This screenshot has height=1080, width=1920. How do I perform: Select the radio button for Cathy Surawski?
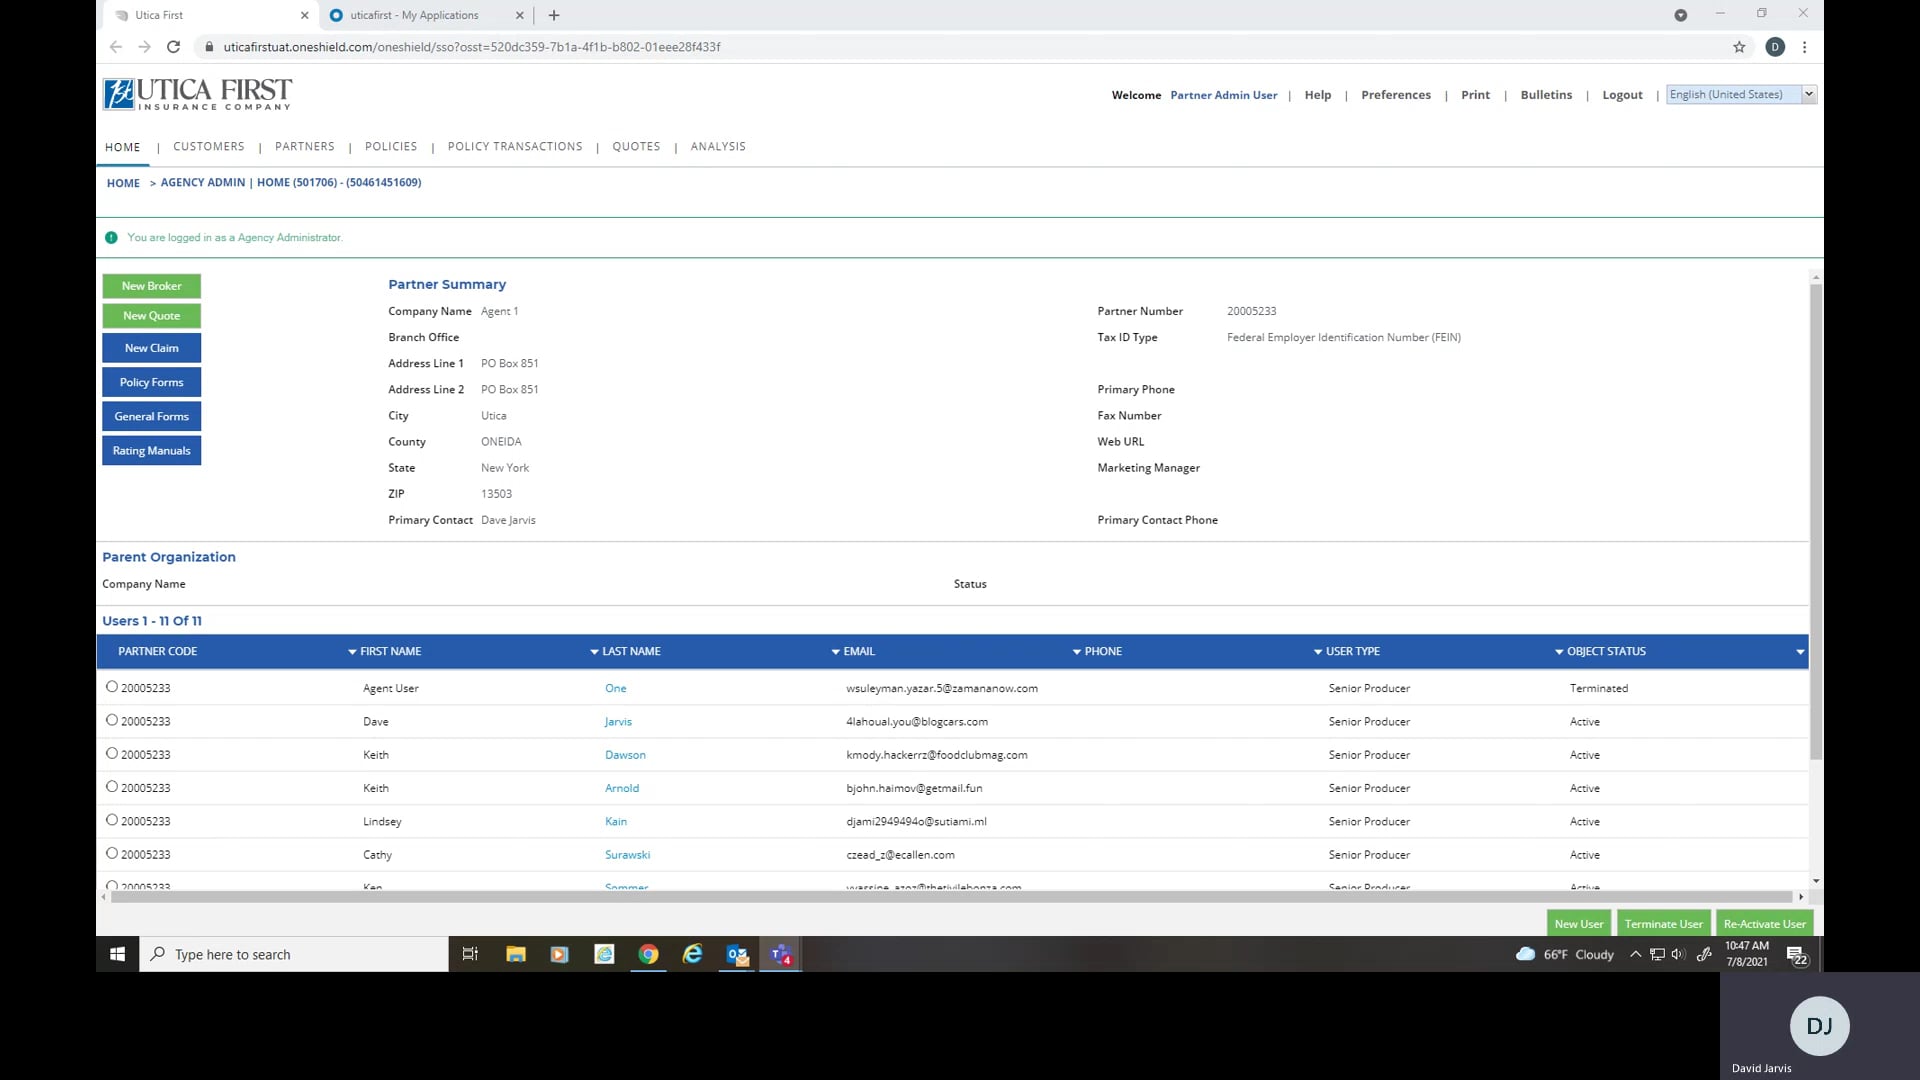[112, 853]
